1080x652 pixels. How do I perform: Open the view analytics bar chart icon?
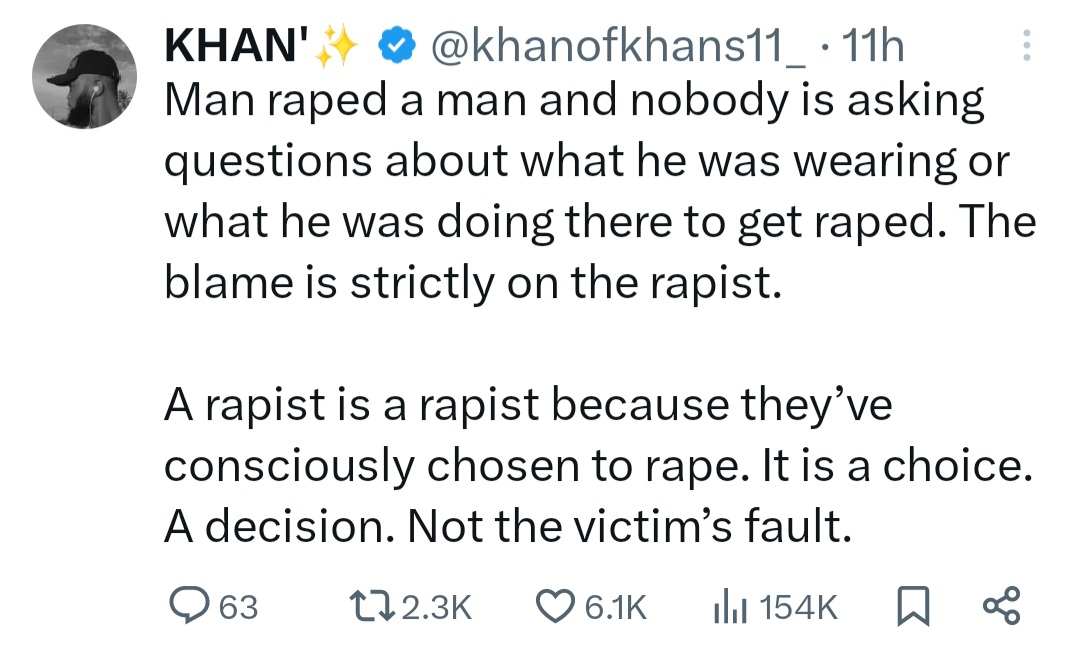click(728, 606)
